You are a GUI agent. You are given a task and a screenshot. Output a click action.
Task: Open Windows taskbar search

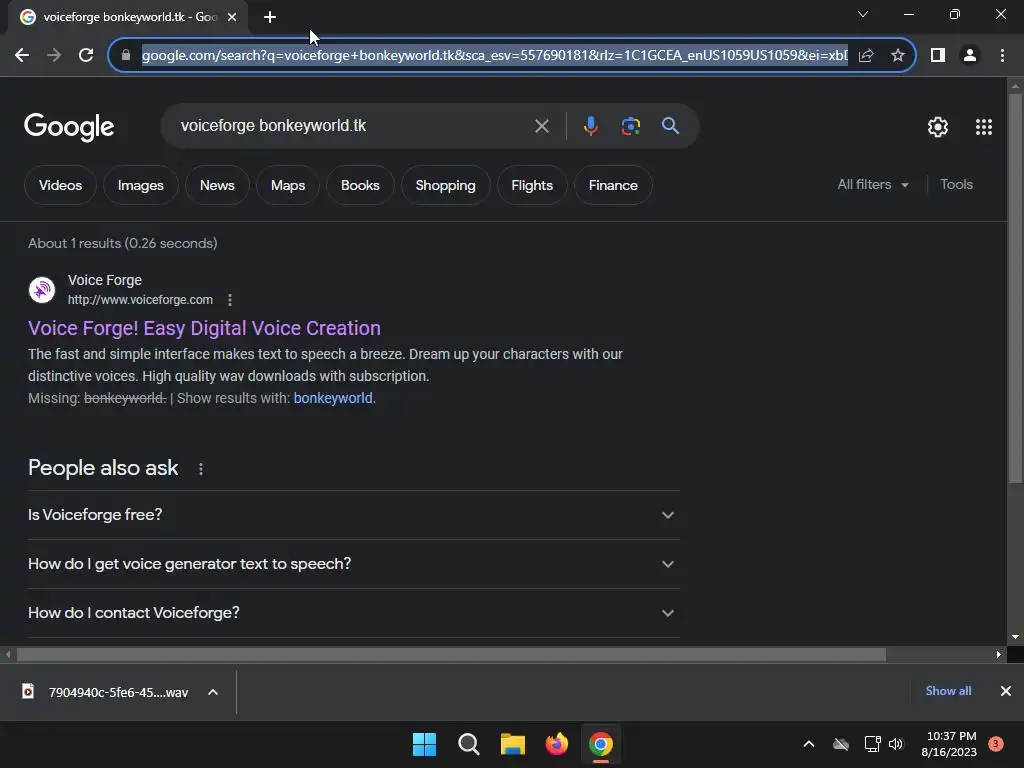pos(469,744)
